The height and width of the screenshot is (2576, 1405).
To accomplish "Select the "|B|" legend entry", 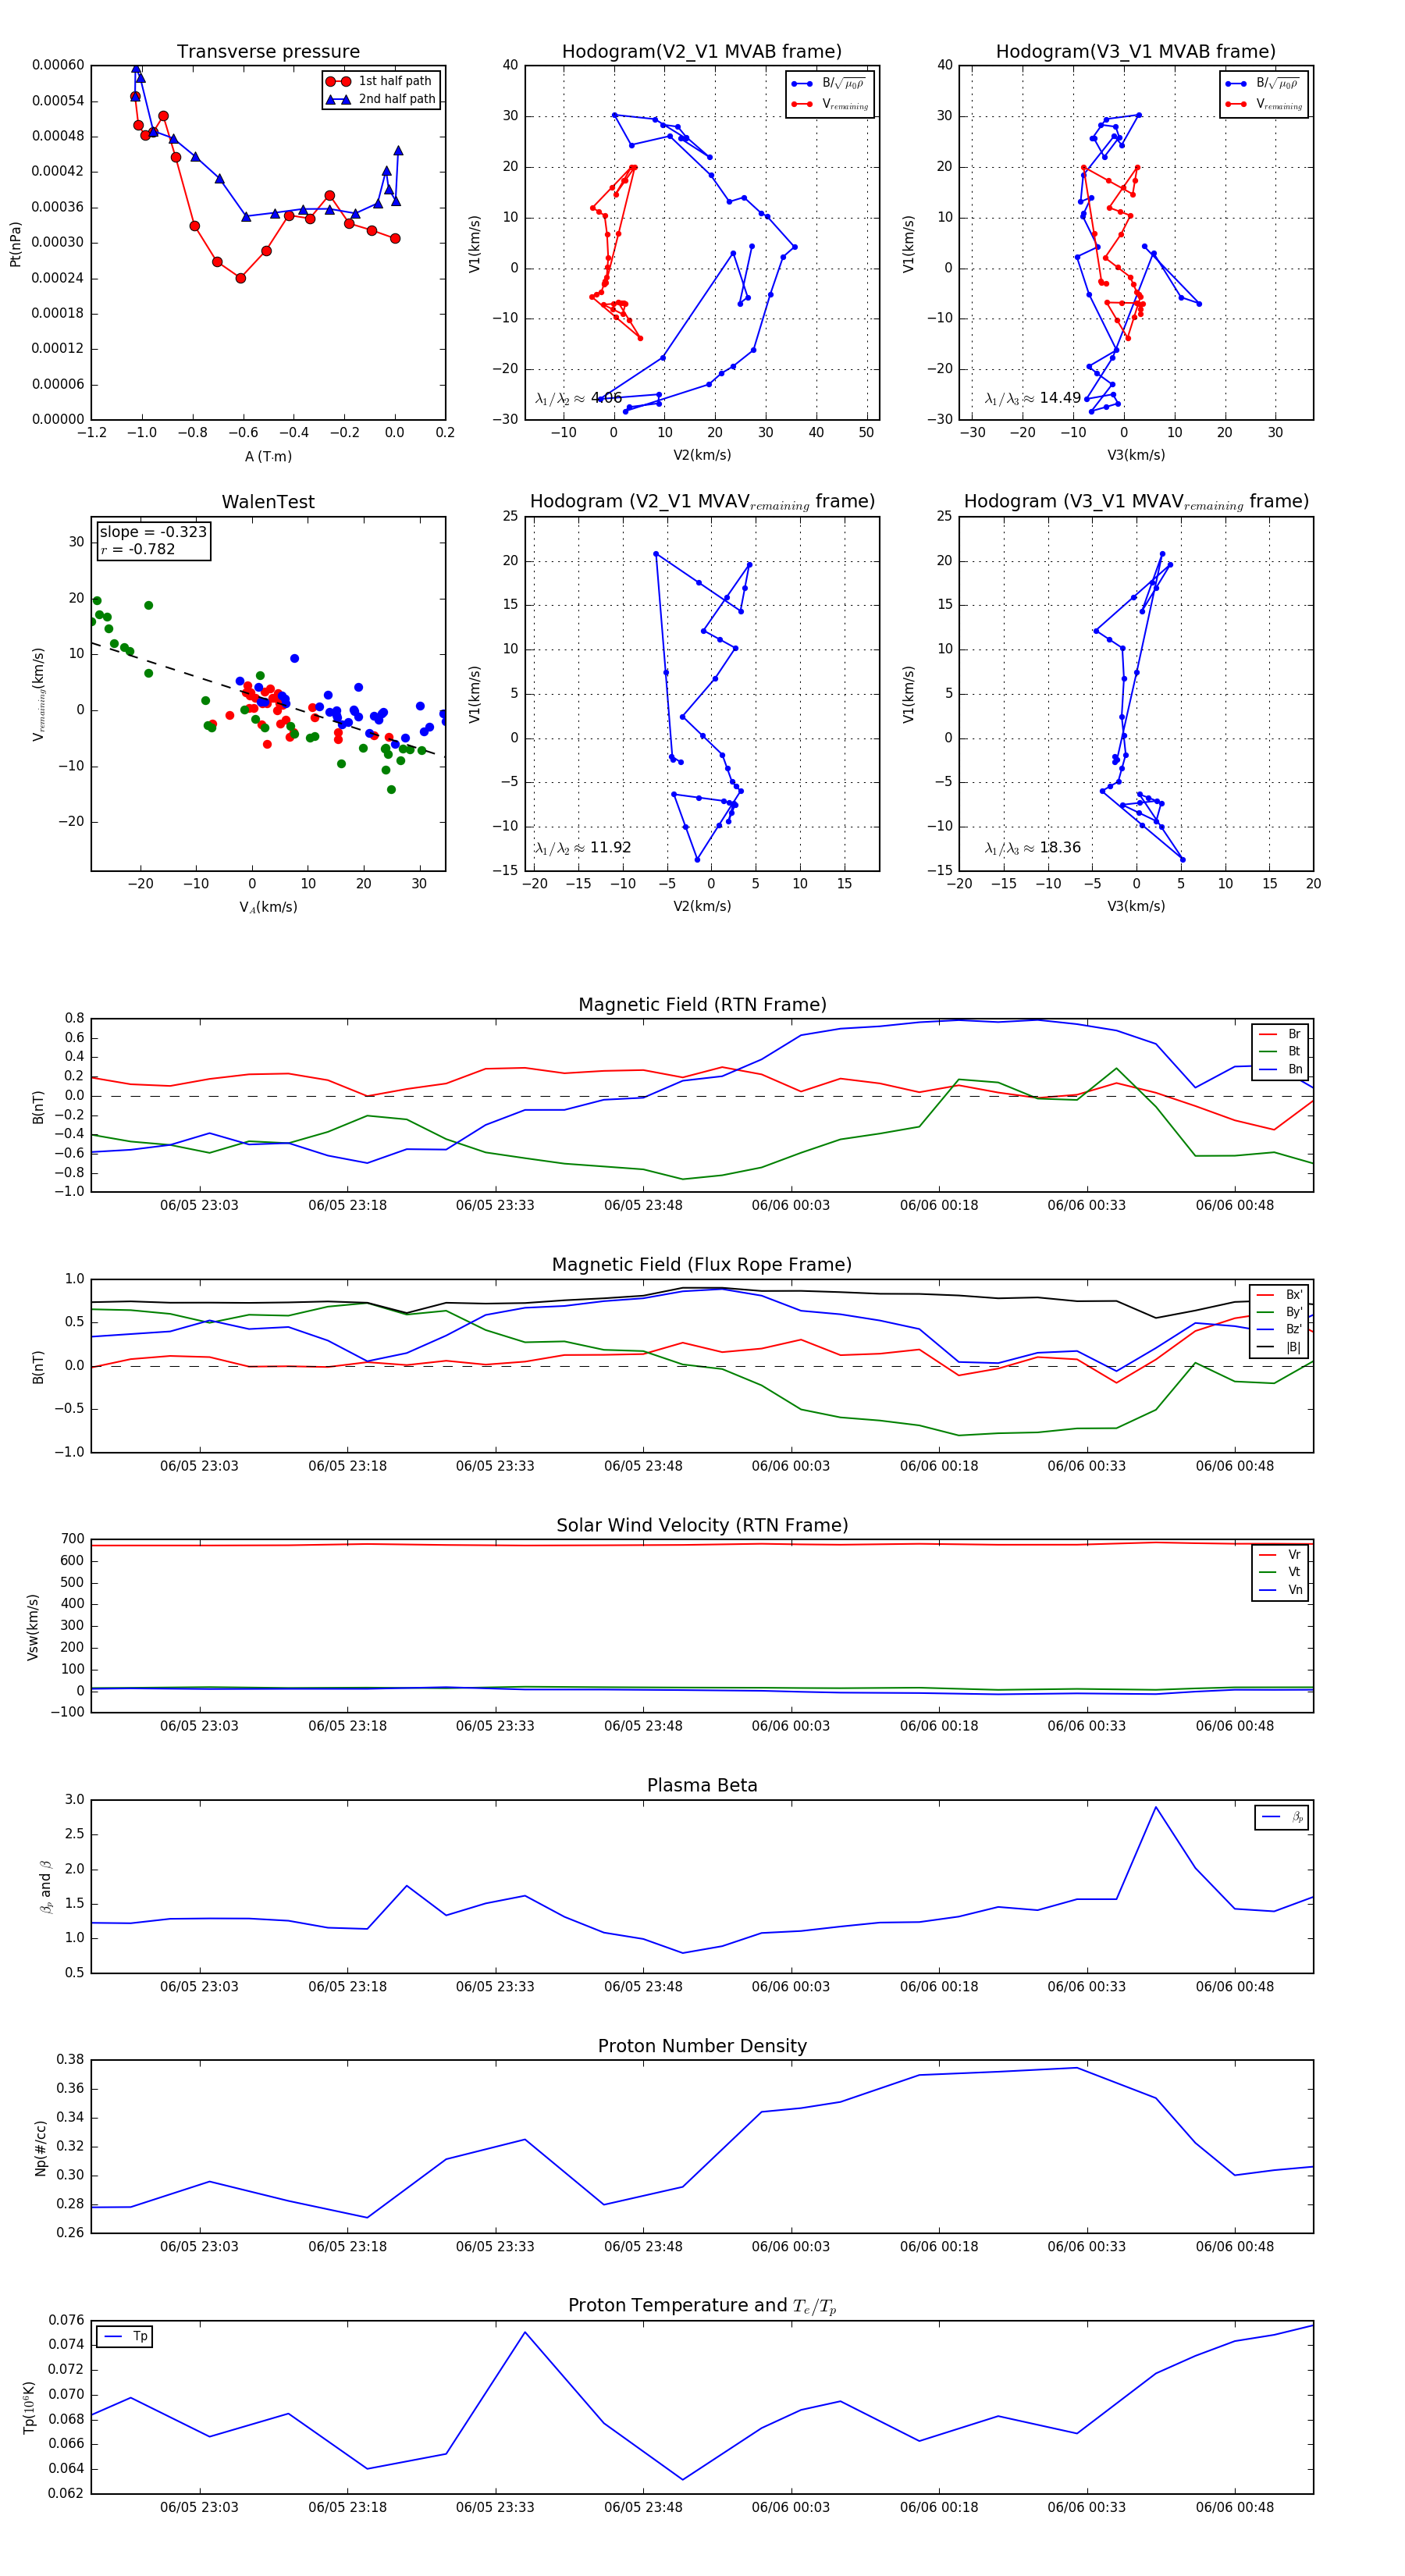I will [x=1279, y=1347].
